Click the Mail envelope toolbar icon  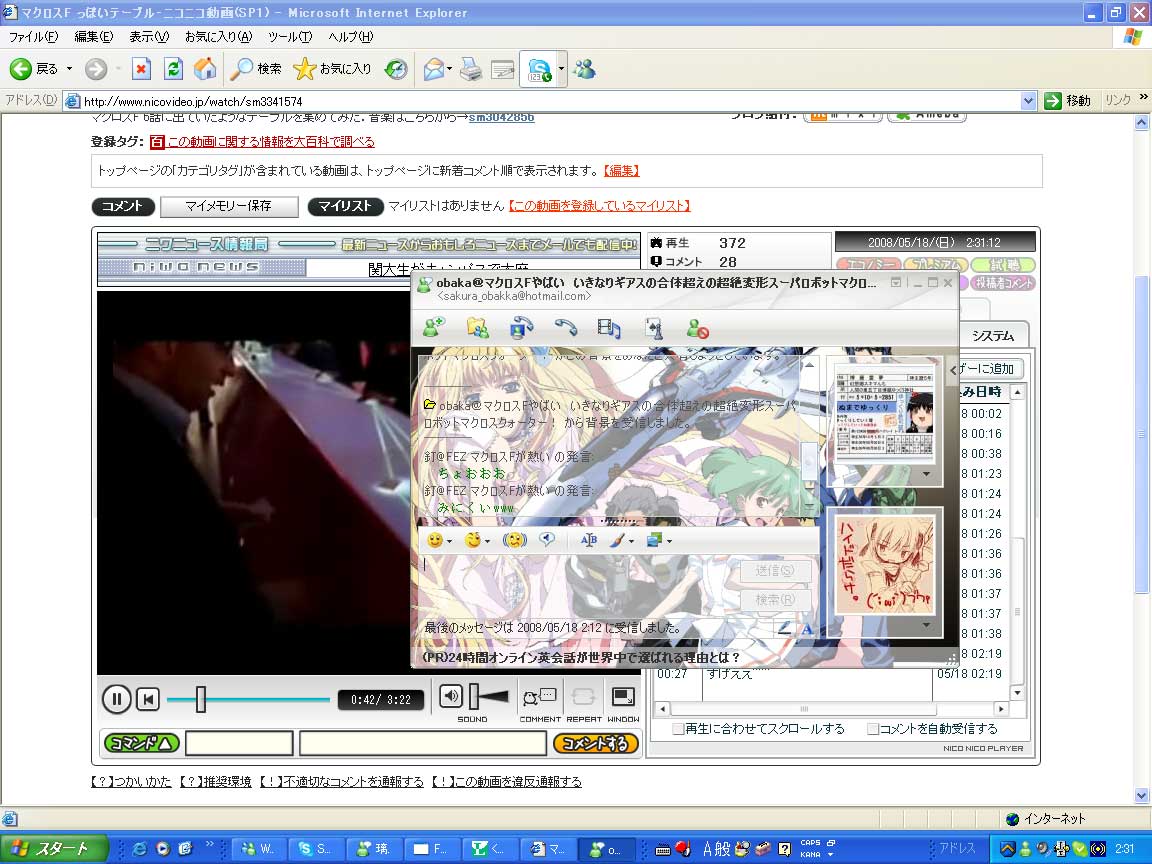tap(433, 69)
